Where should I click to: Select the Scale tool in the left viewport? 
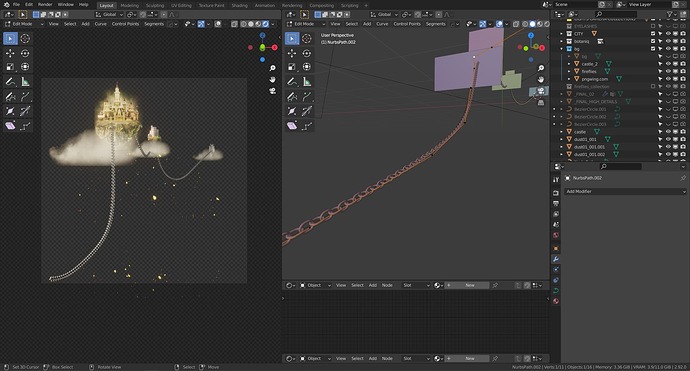[x=10, y=67]
